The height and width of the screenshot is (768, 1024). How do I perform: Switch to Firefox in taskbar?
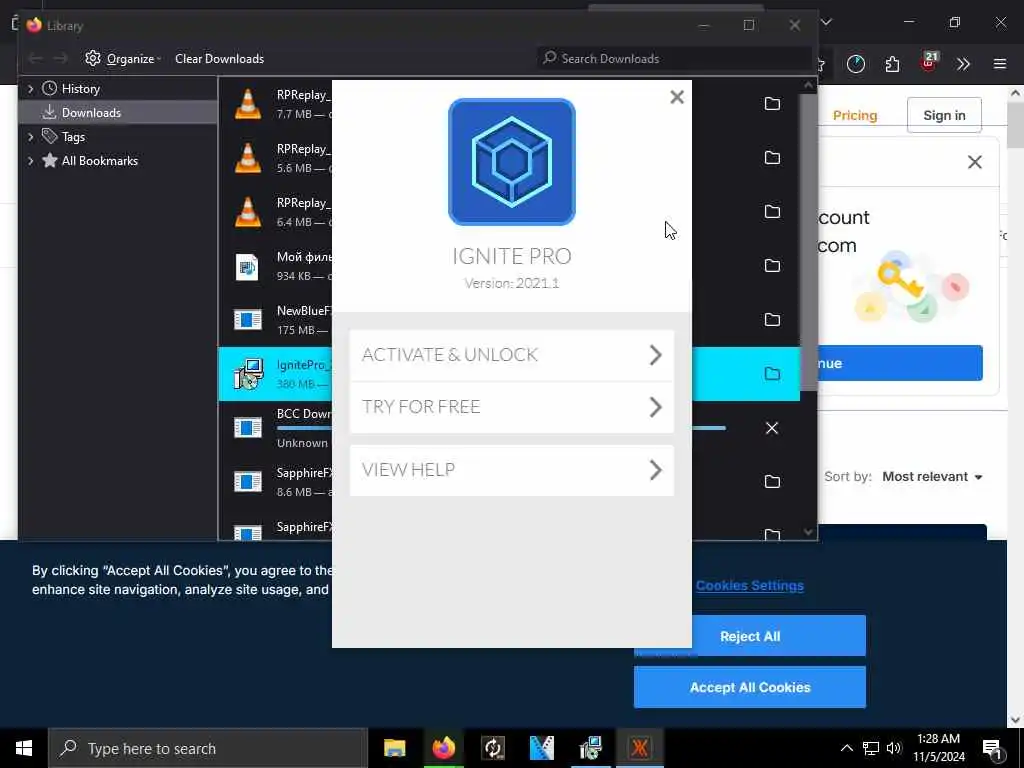(443, 748)
